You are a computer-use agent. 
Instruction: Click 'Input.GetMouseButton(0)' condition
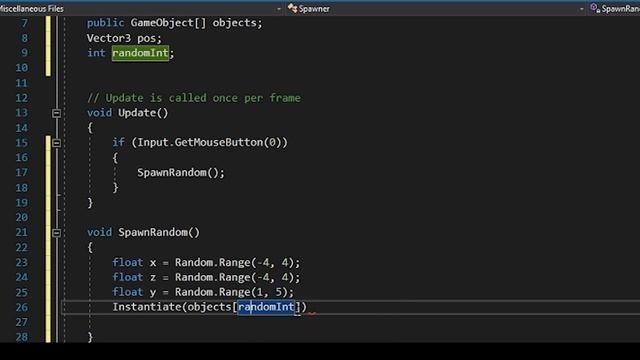(x=209, y=142)
